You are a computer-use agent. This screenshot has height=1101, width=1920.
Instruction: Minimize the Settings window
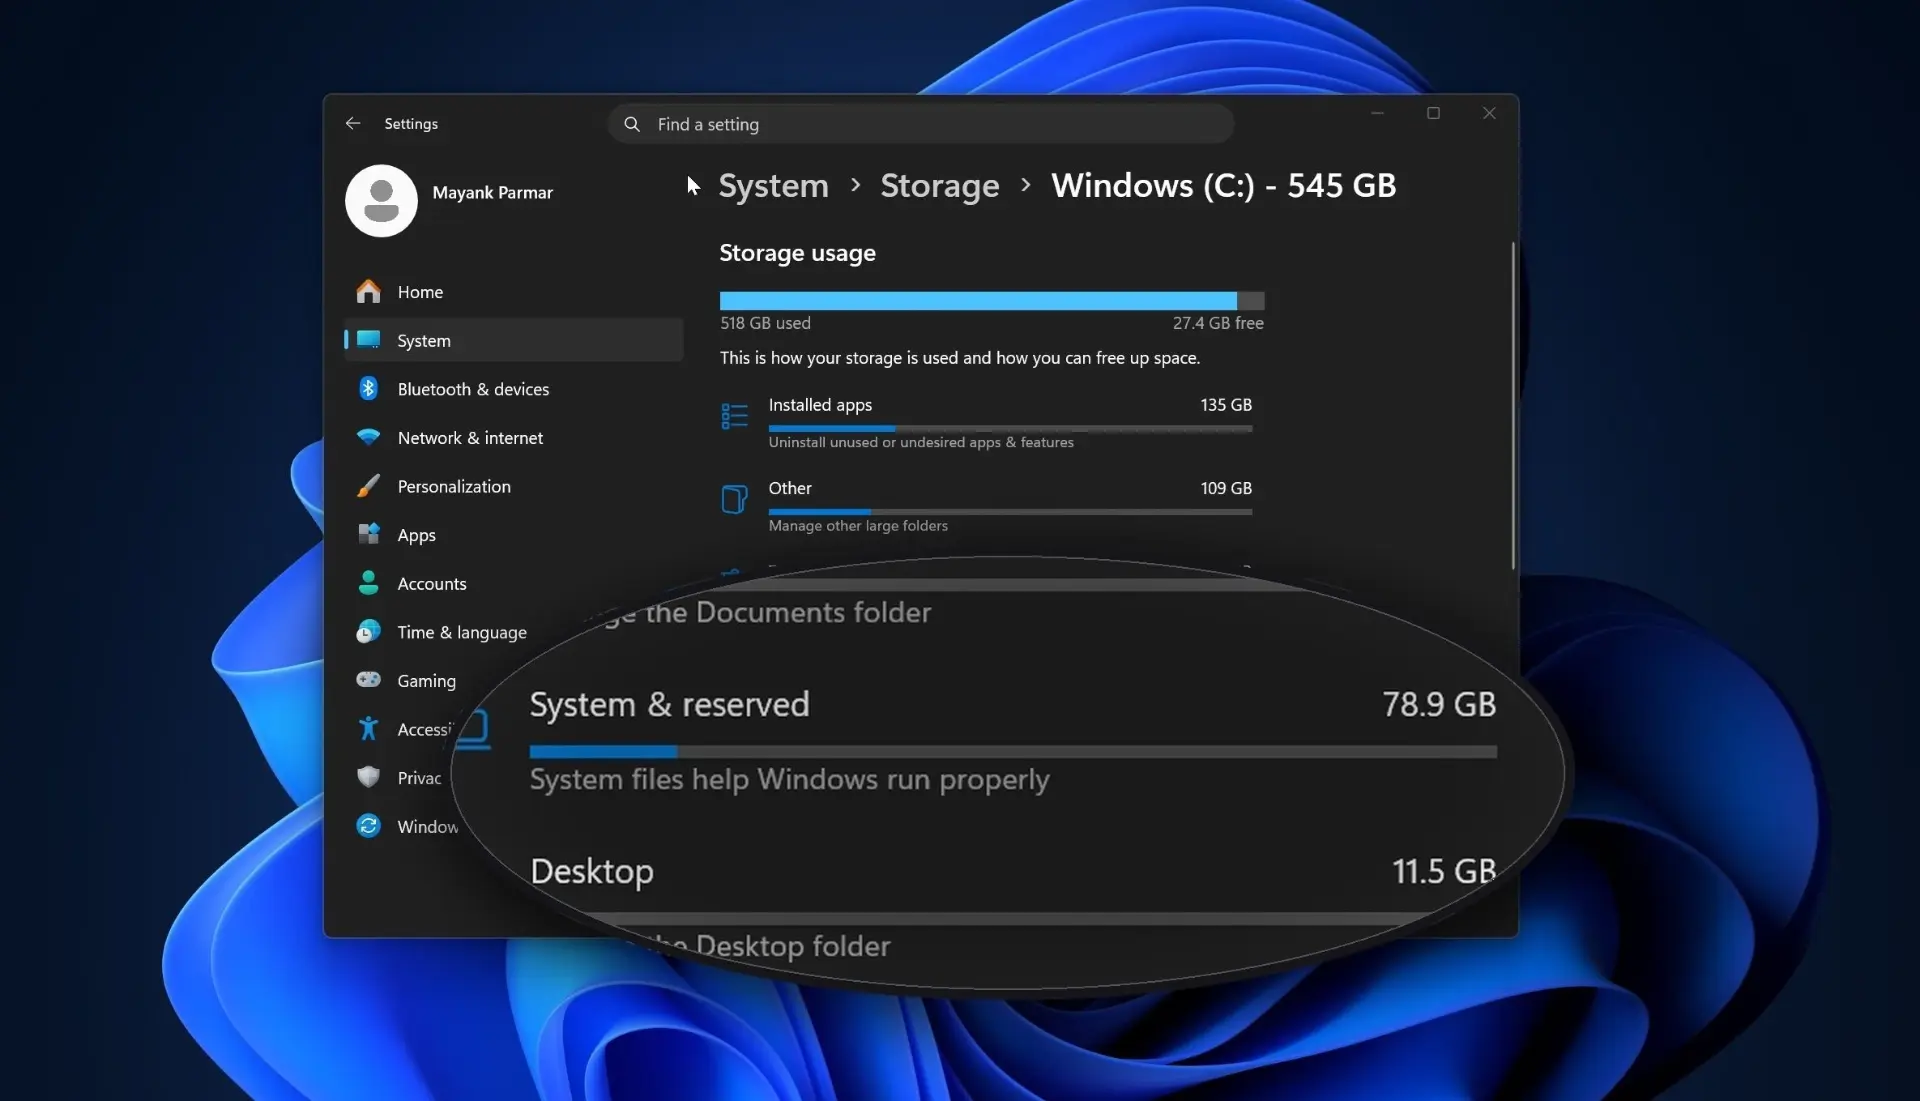[1377, 113]
